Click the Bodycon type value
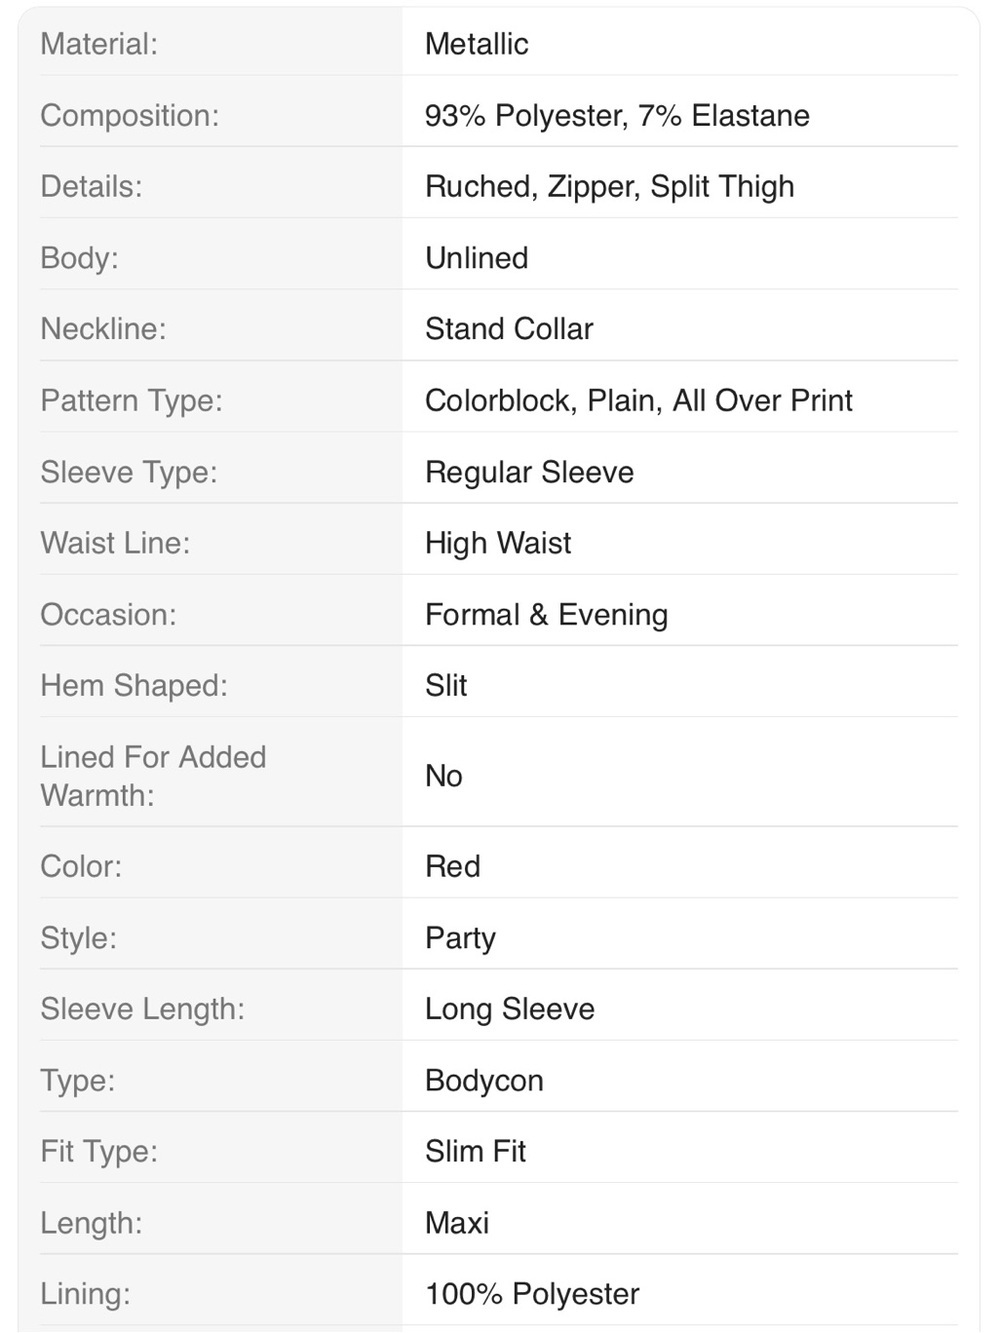Viewport: 1000px width, 1333px height. click(x=485, y=1080)
